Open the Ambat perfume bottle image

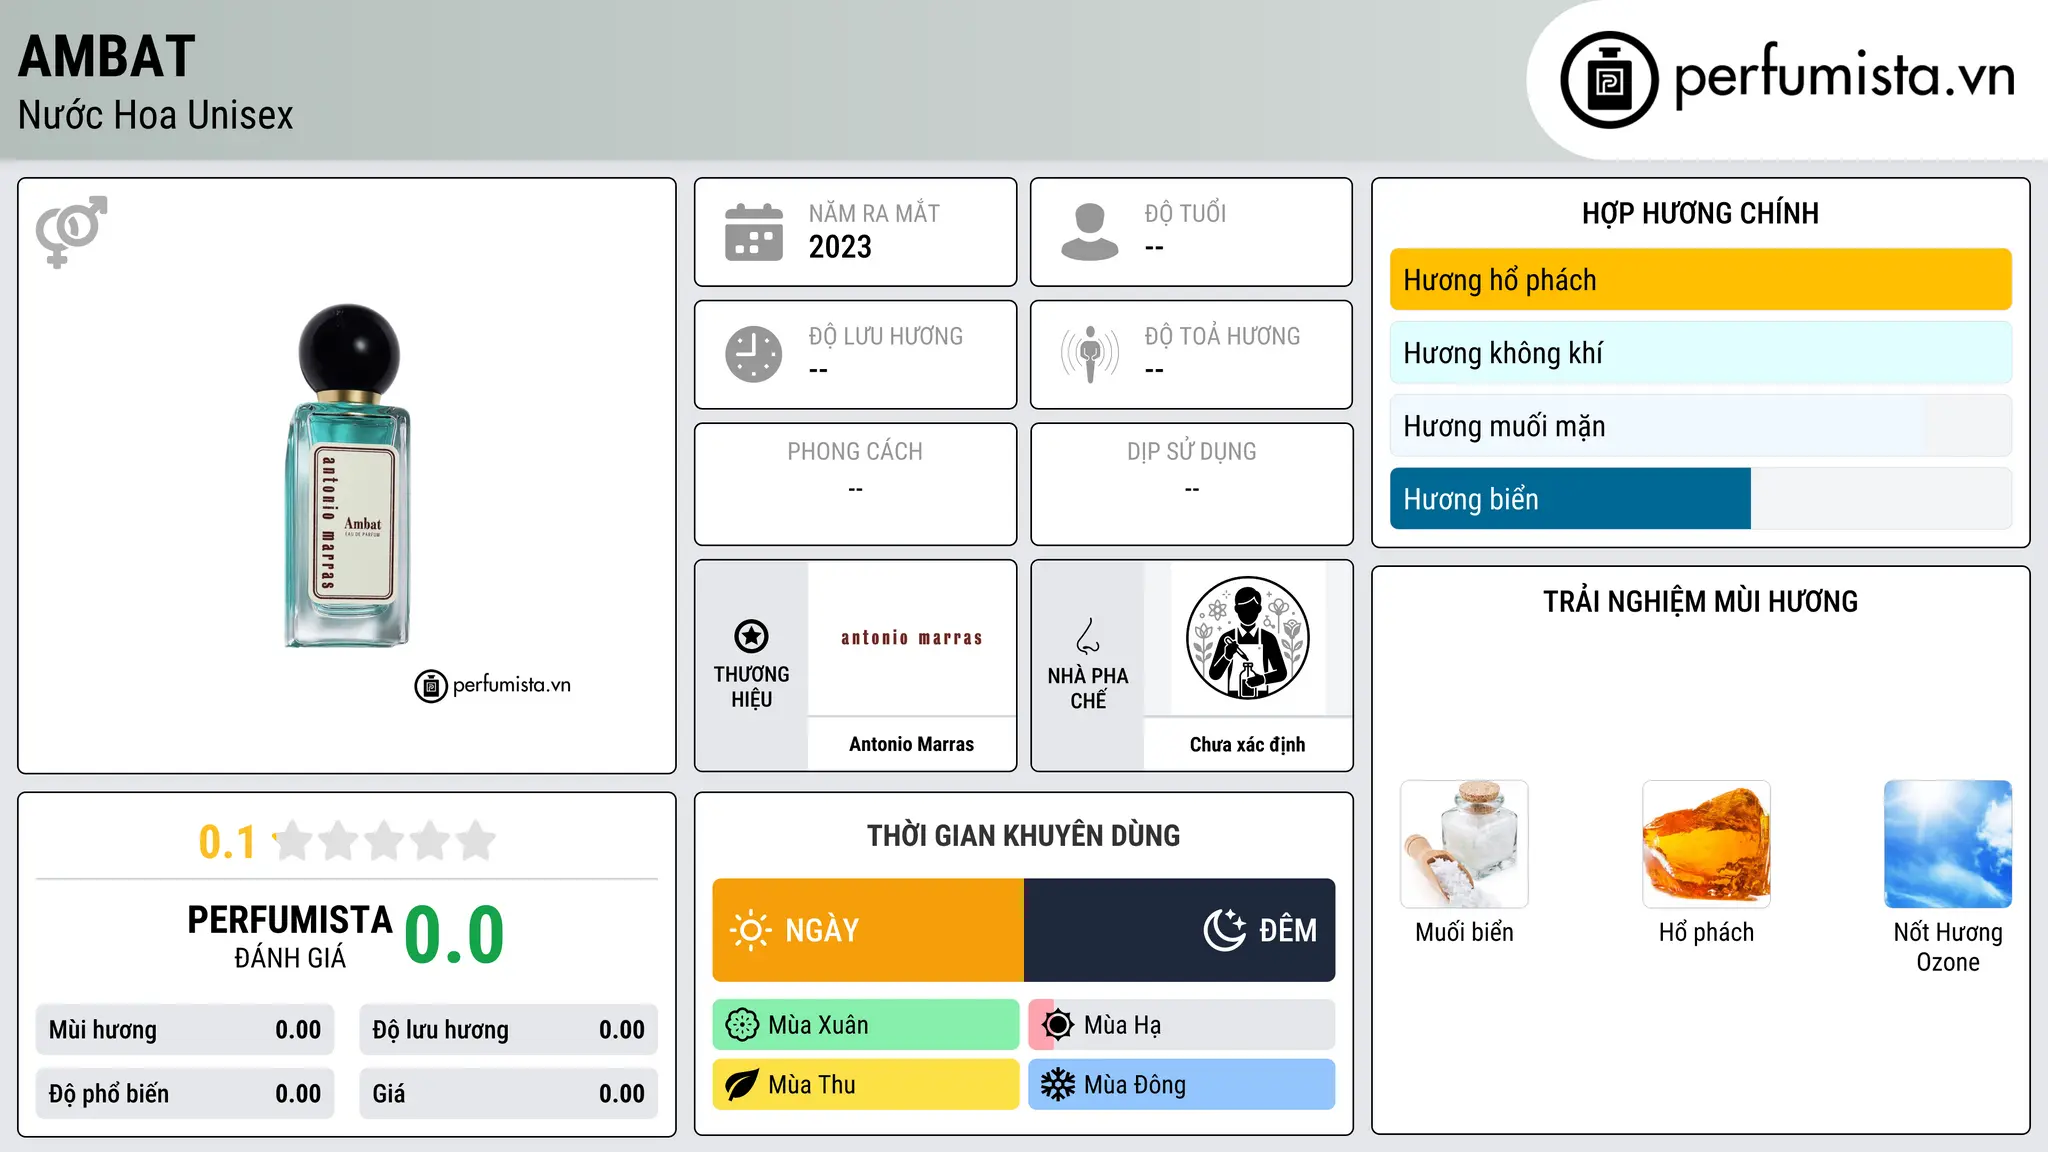tap(348, 476)
